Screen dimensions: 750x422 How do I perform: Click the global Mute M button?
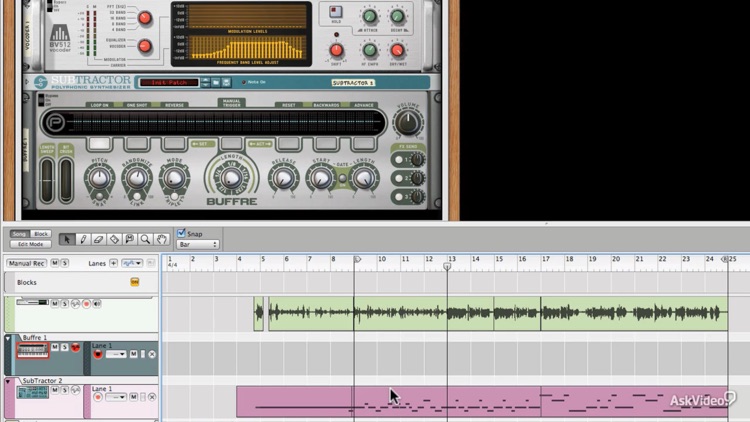tap(55, 263)
